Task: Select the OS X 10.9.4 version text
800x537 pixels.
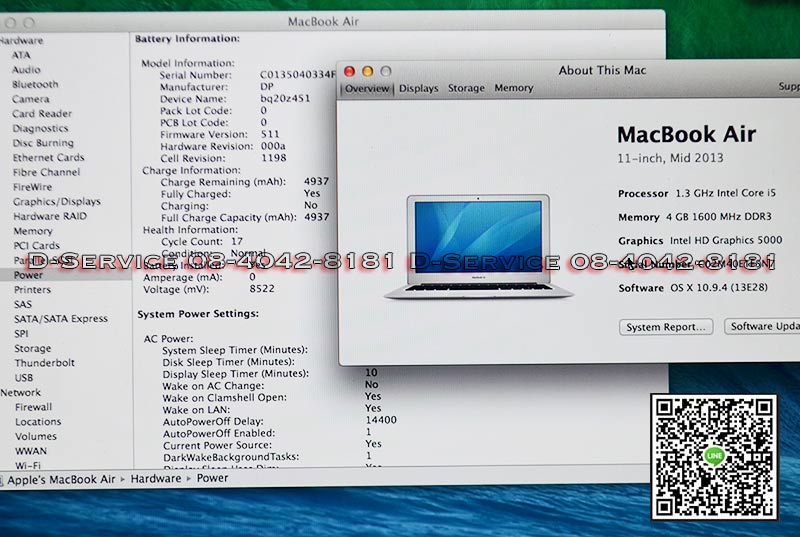Action: pos(719,288)
